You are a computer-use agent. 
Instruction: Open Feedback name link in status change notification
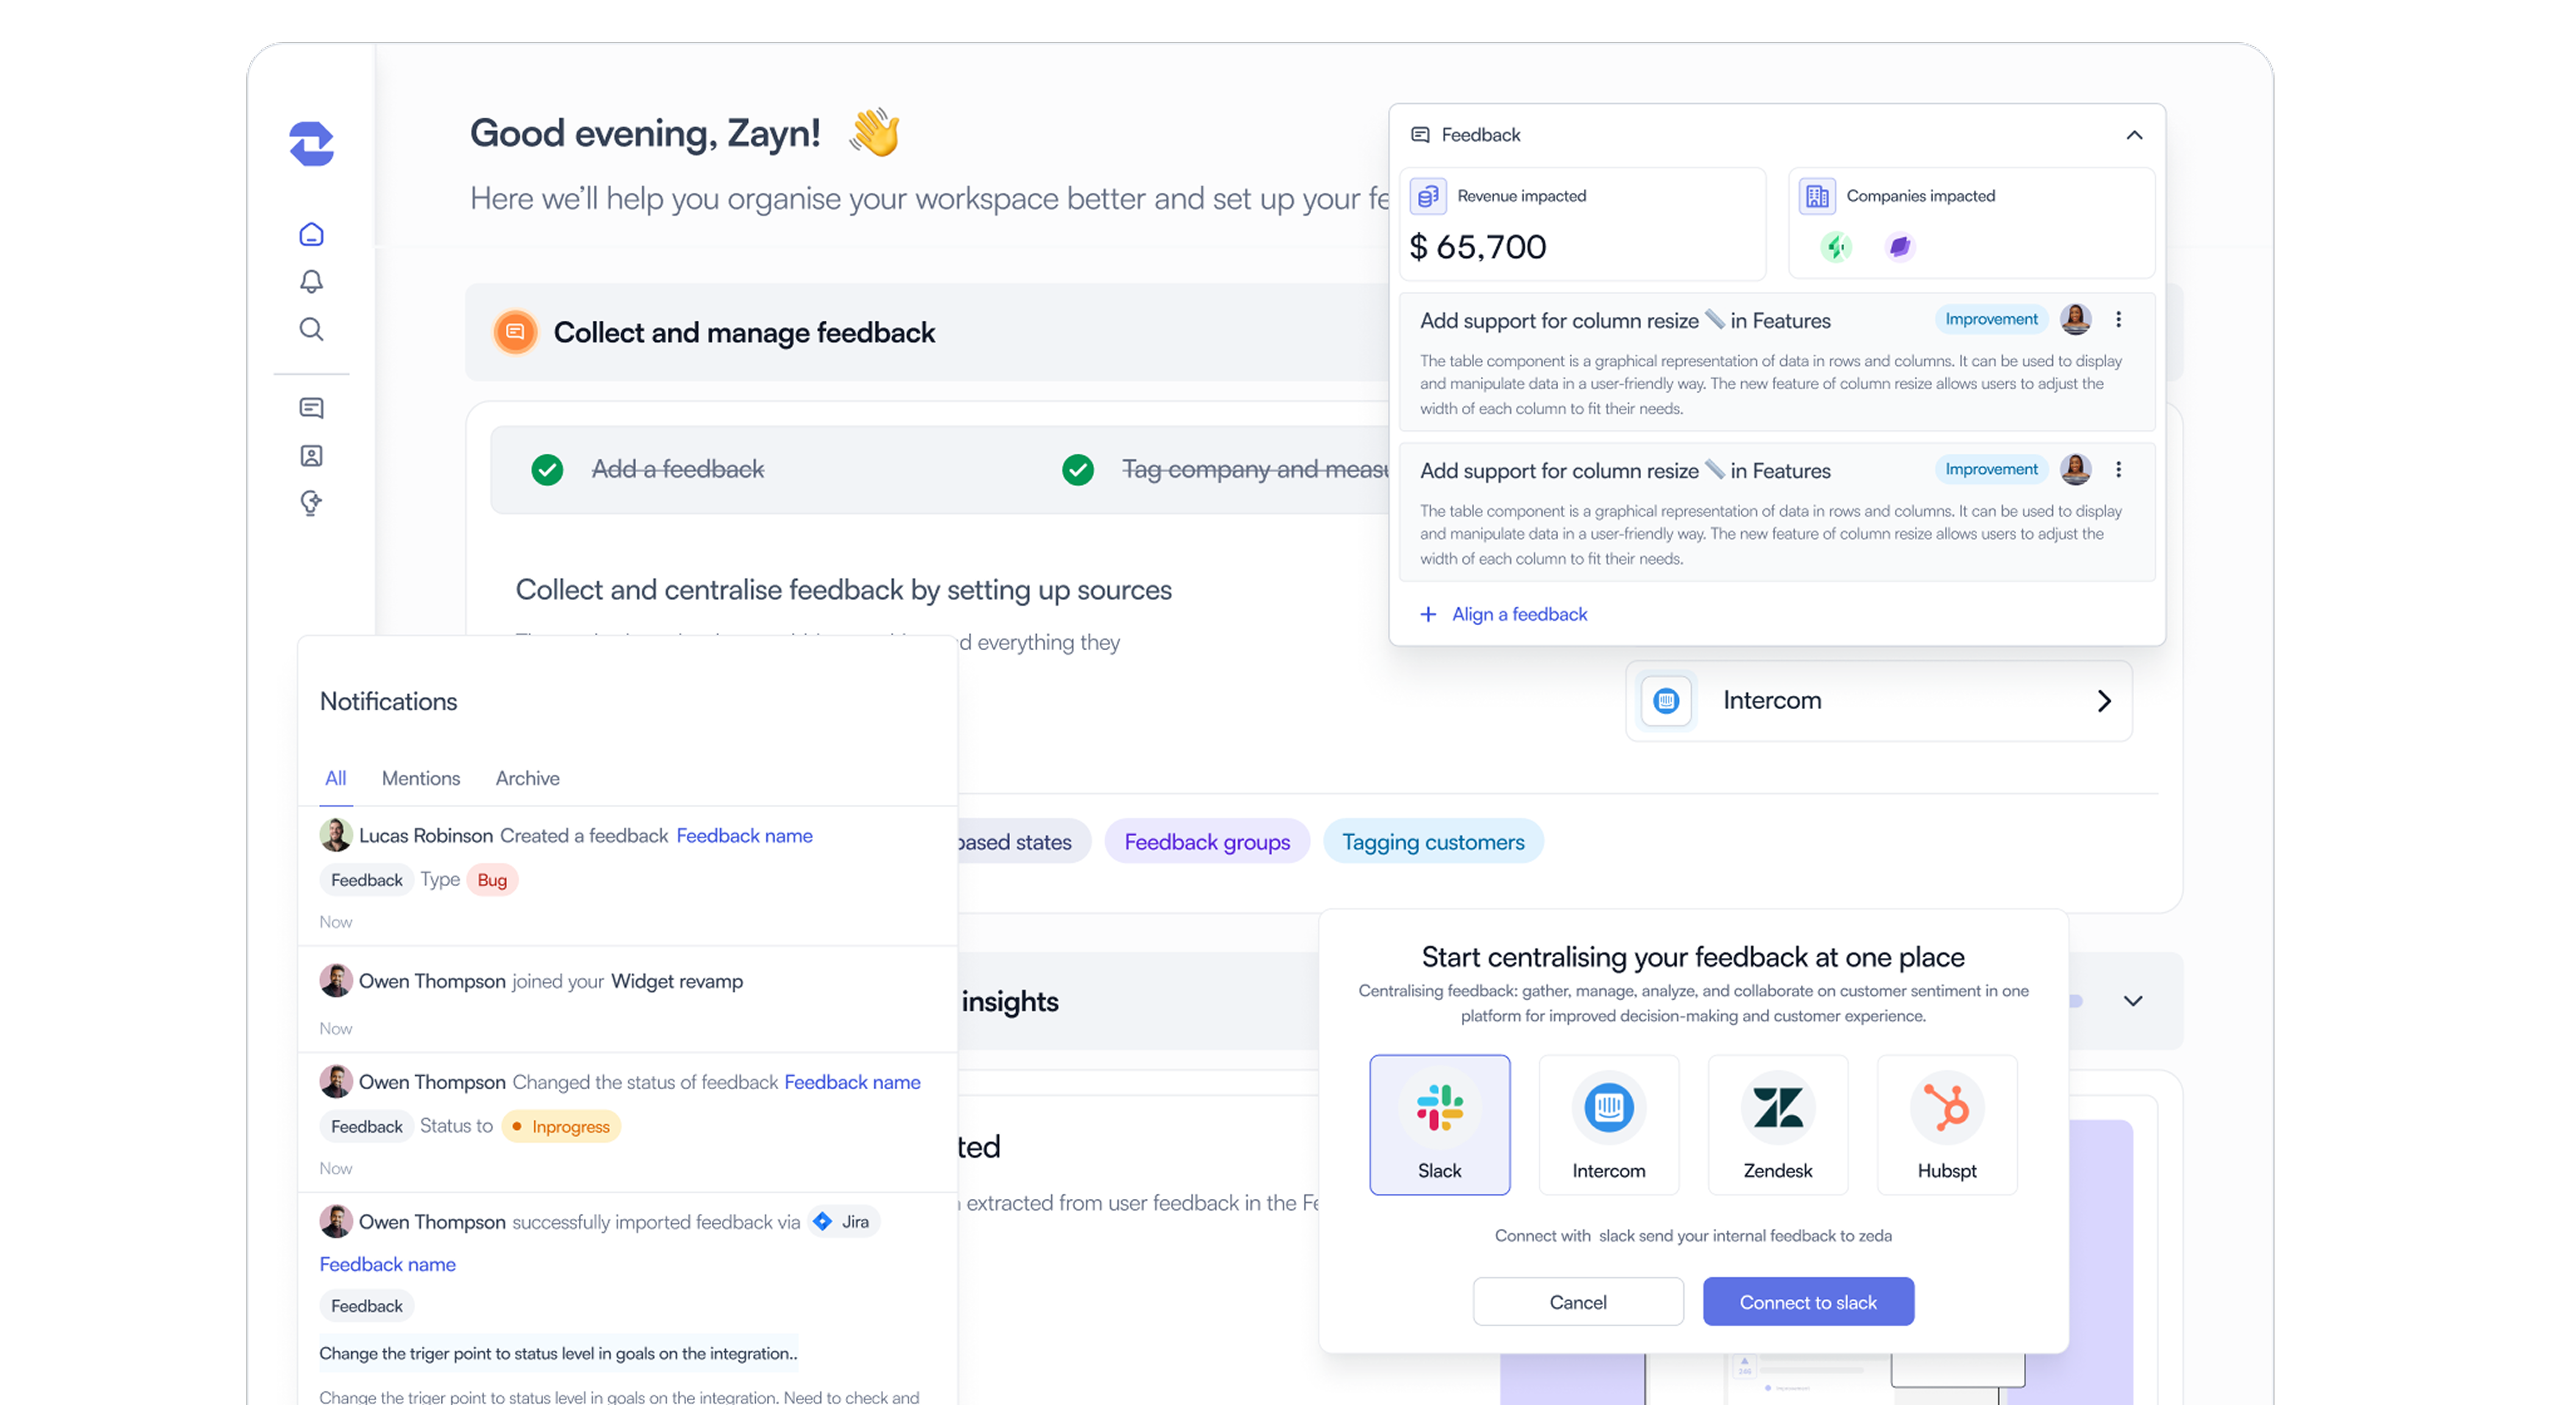coord(852,1082)
